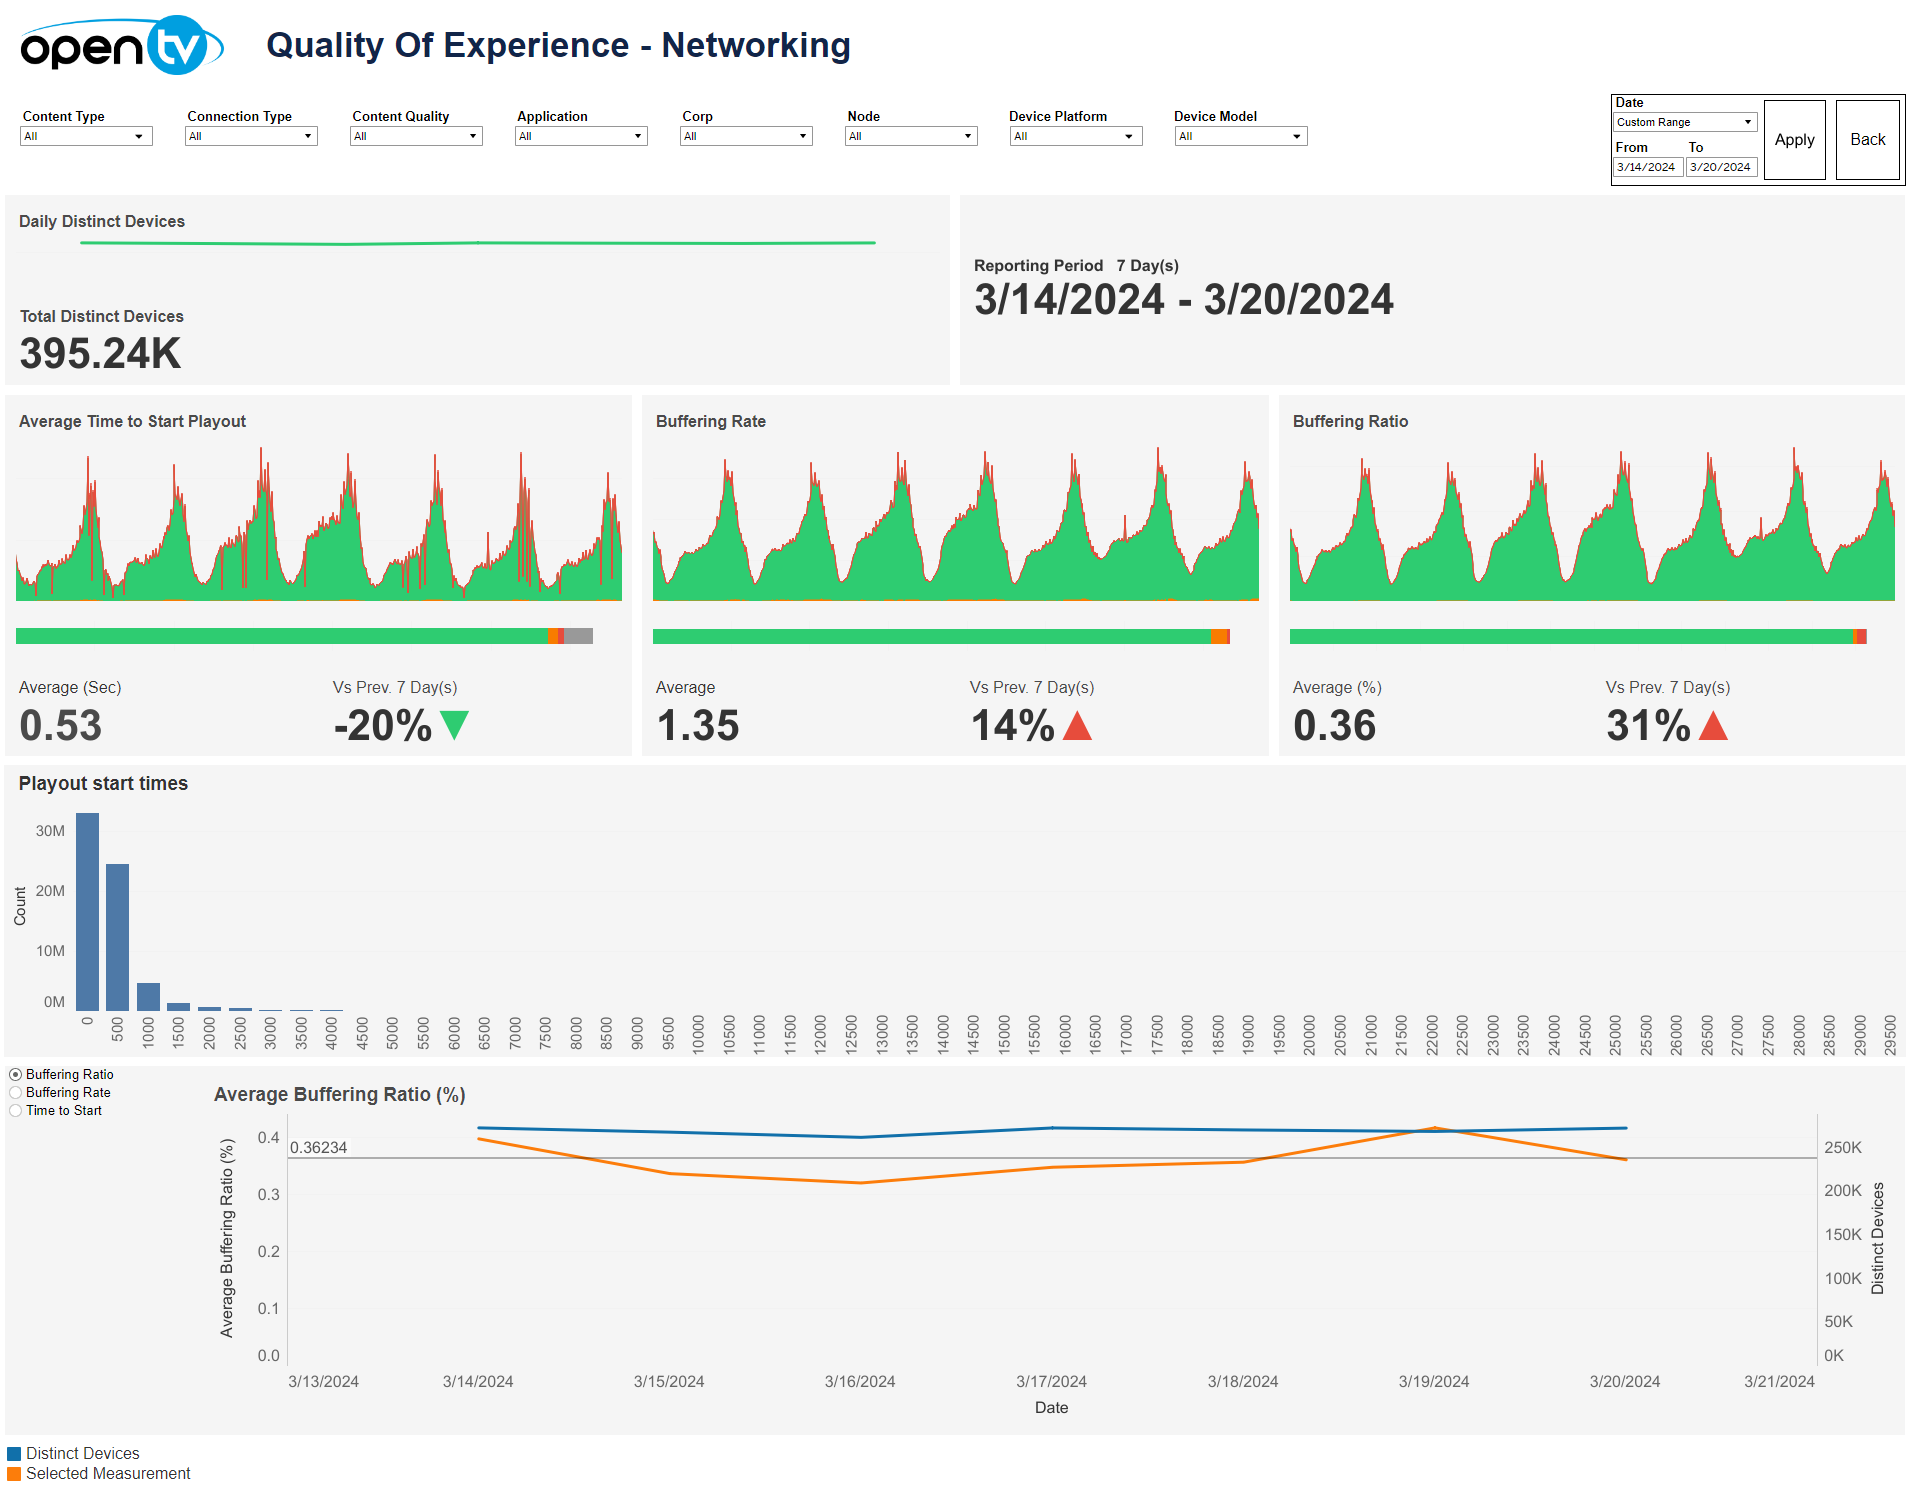Click the Apply button
This screenshot has height=1493, width=1920.
click(1795, 140)
